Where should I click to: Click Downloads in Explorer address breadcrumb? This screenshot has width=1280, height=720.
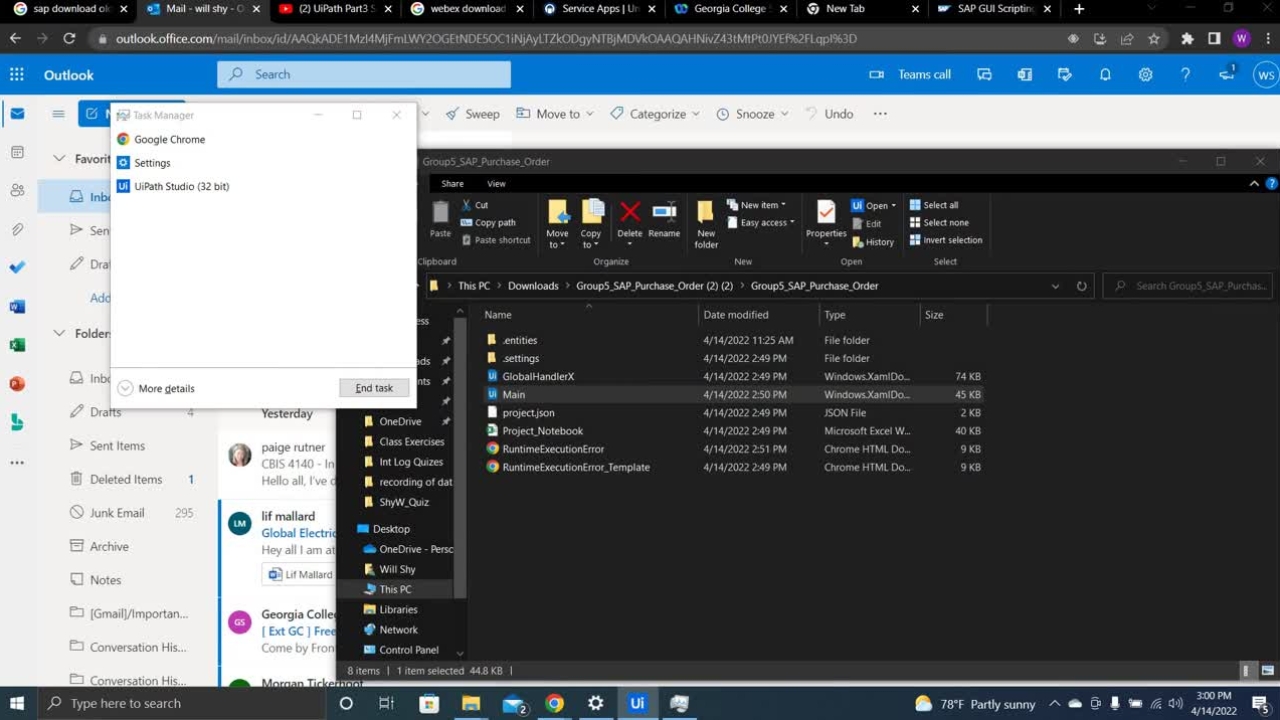coord(533,286)
